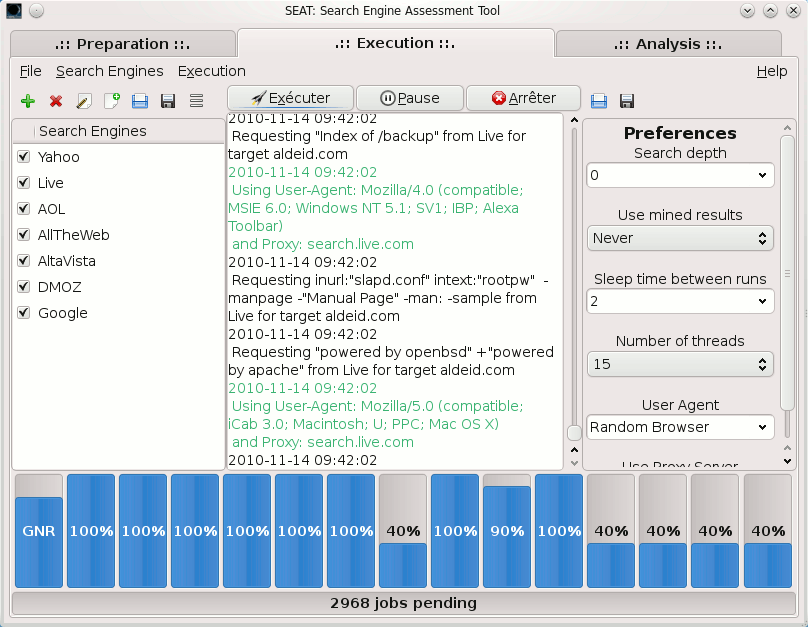Open the Number of threads combo box

coord(680,364)
